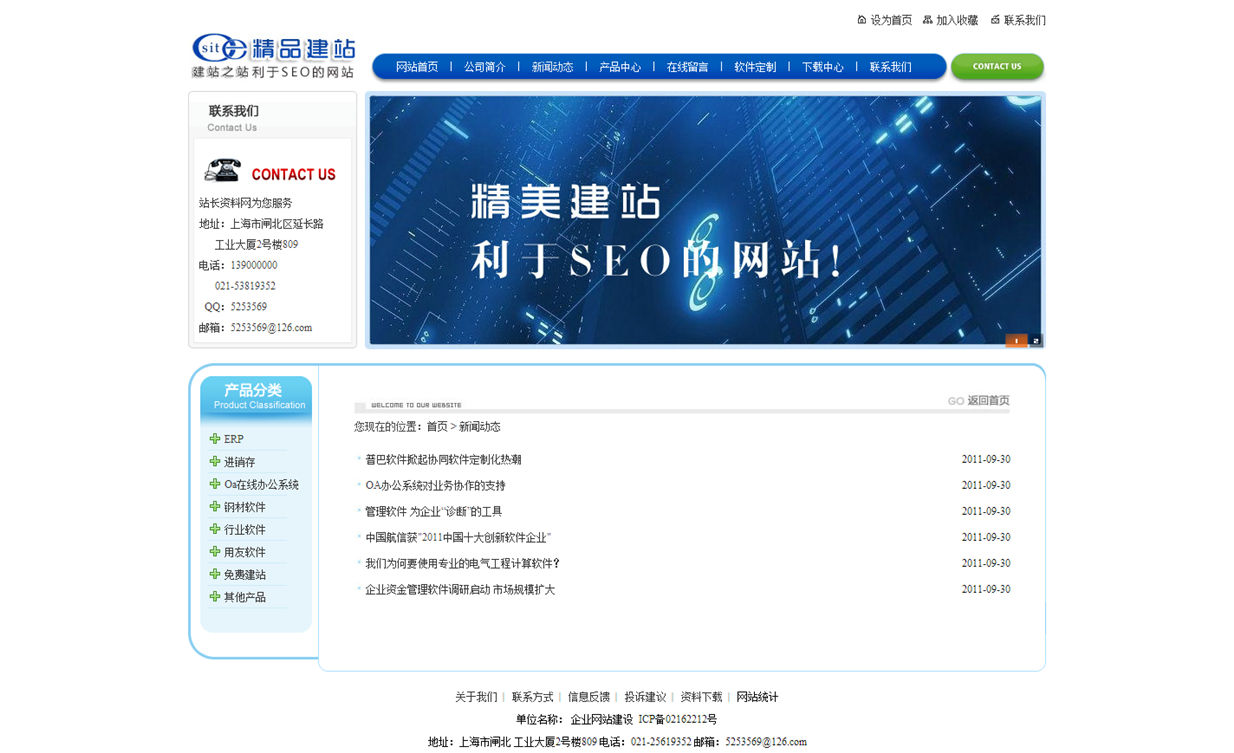Click the telephone icon next to CONTACT US
The height and width of the screenshot is (753, 1234).
point(222,170)
